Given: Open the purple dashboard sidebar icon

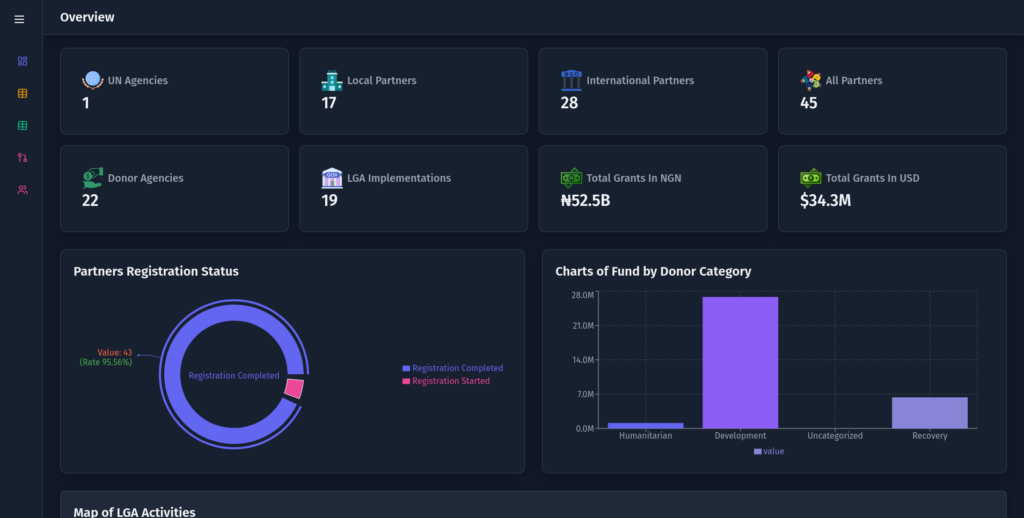Looking at the screenshot, I should pos(22,61).
